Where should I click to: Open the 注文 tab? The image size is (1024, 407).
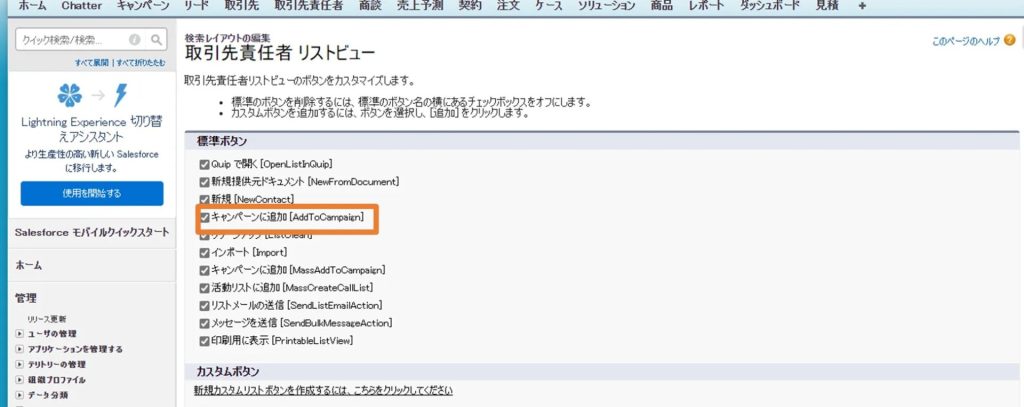click(508, 5)
